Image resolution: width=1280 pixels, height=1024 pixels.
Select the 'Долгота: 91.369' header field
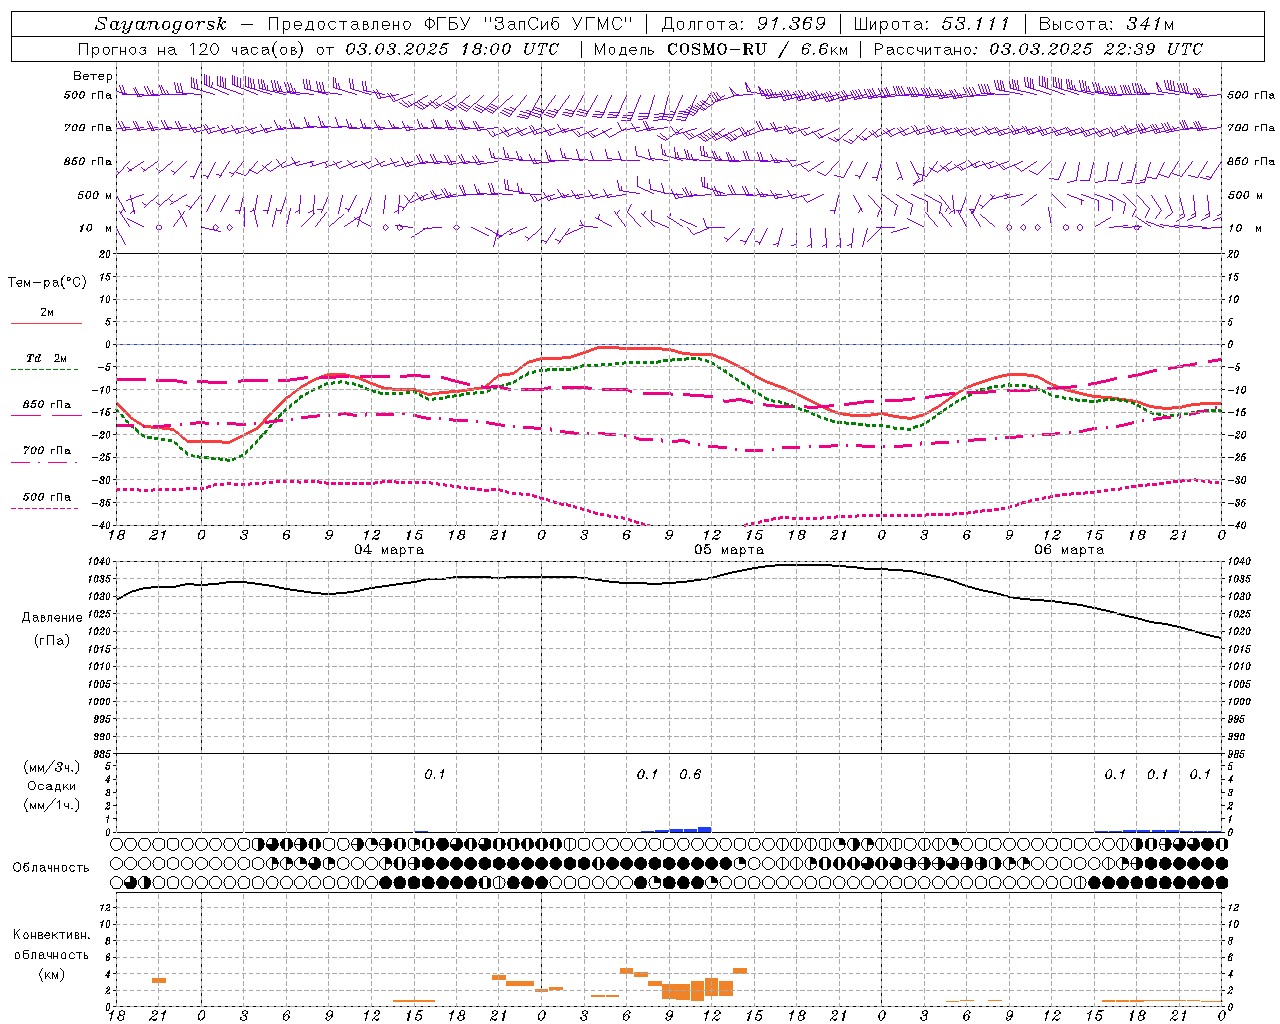(744, 24)
